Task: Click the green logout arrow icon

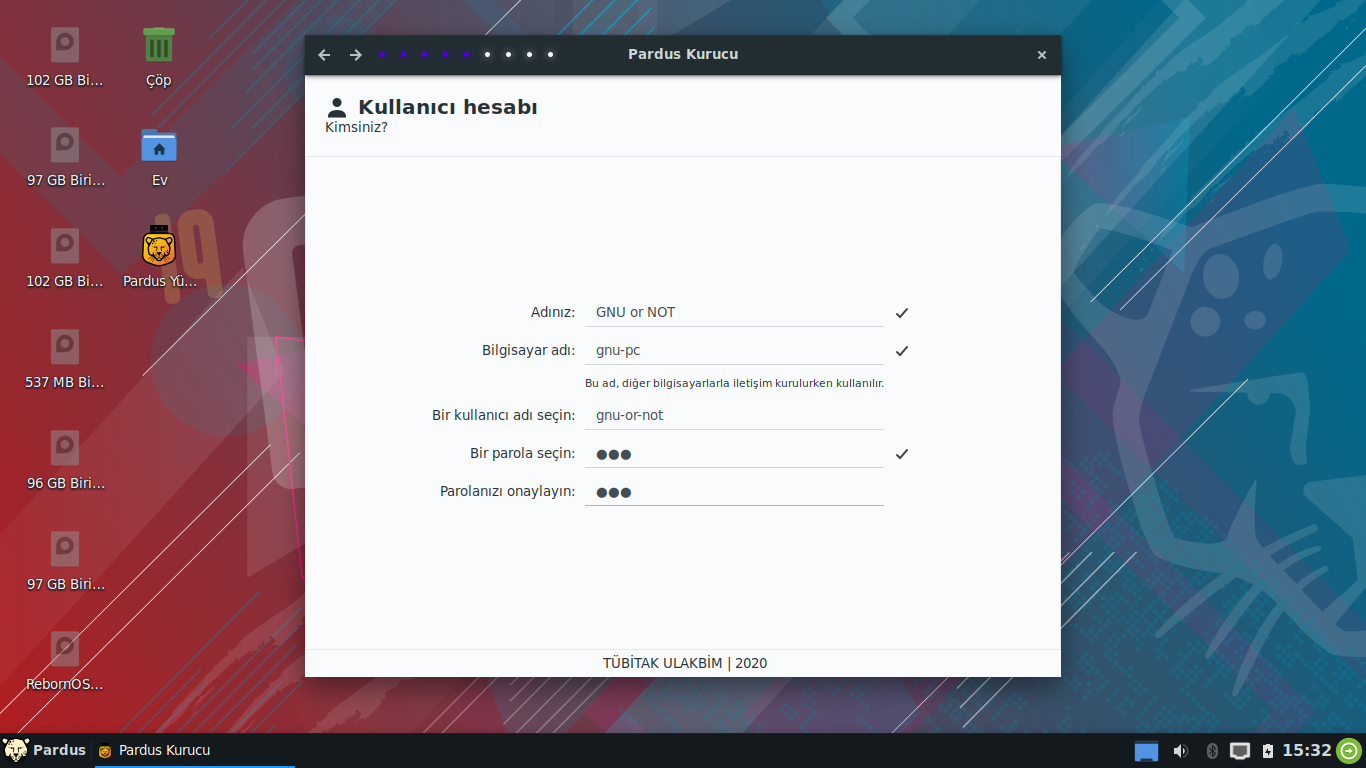Action: 1349,750
